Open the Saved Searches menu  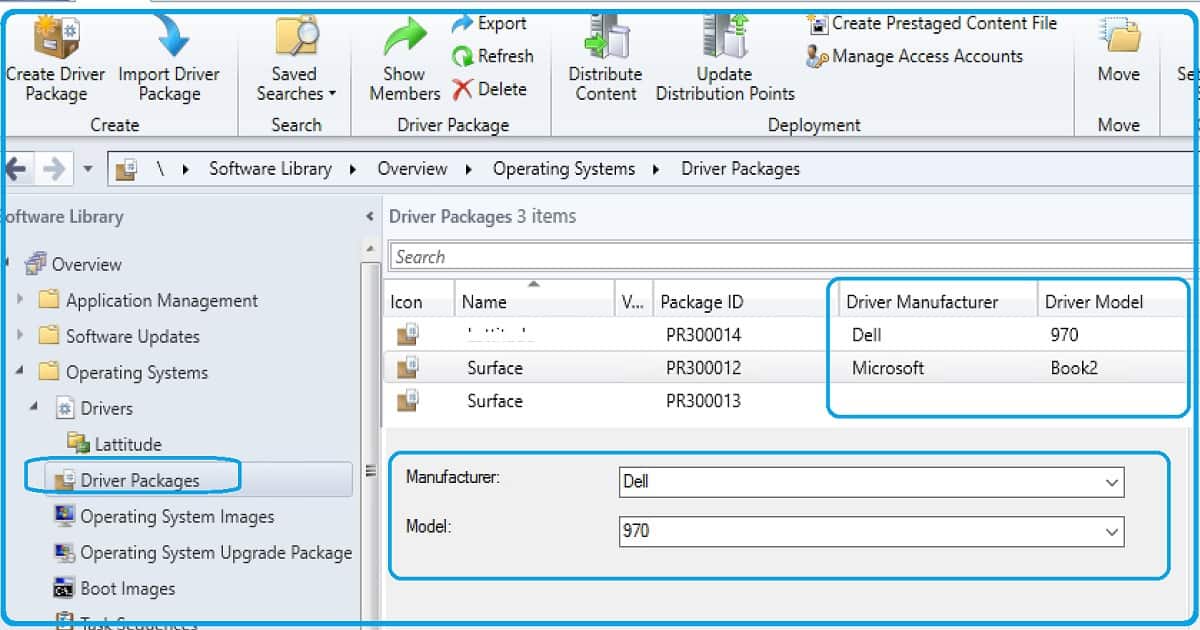click(295, 83)
